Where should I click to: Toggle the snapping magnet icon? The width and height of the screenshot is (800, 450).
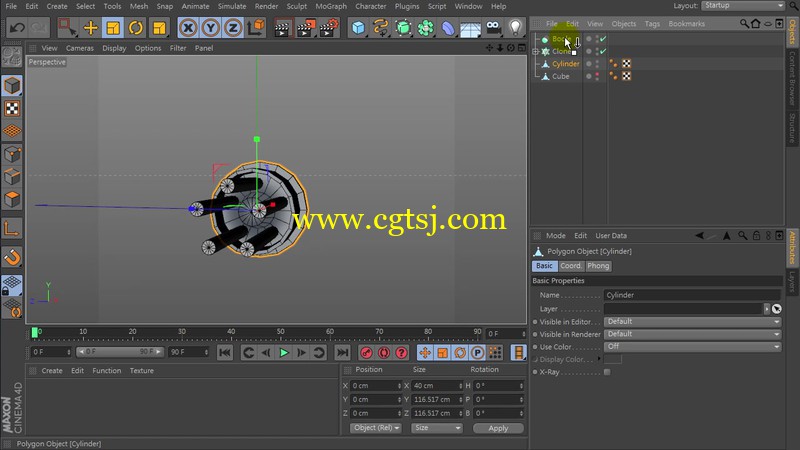pyautogui.click(x=12, y=257)
